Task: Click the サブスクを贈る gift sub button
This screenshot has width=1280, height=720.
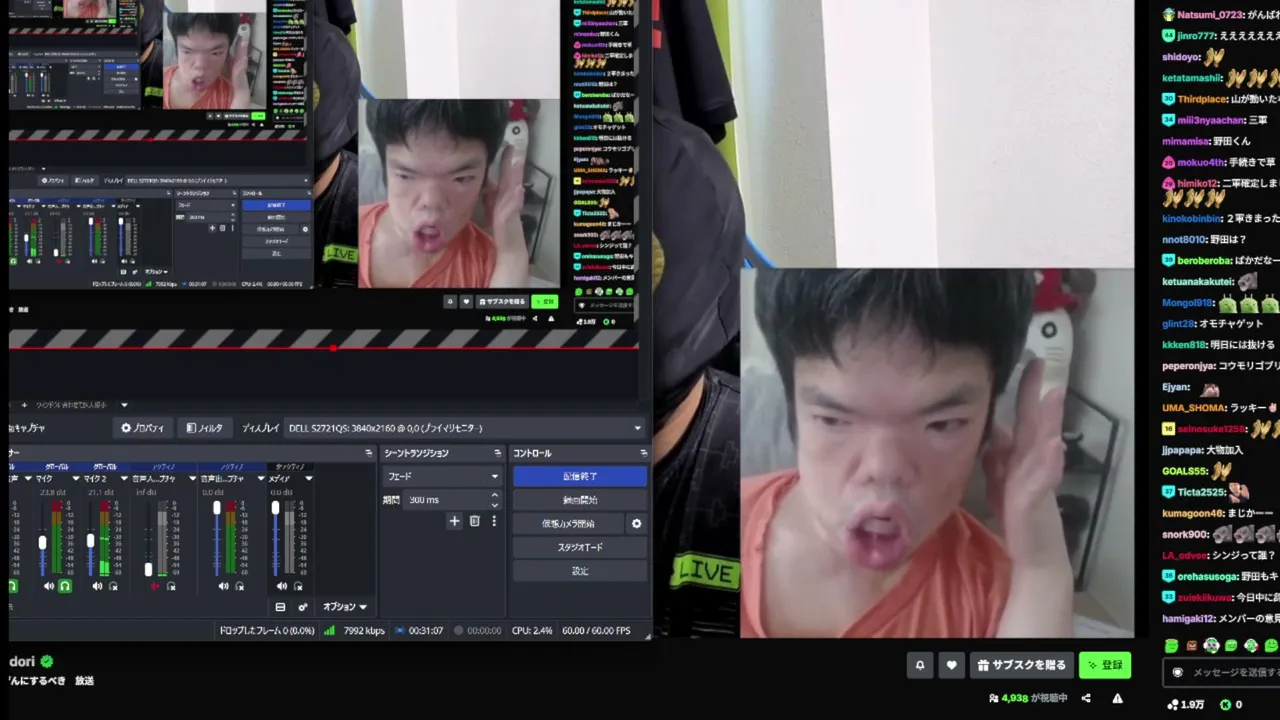Action: (x=1020, y=665)
